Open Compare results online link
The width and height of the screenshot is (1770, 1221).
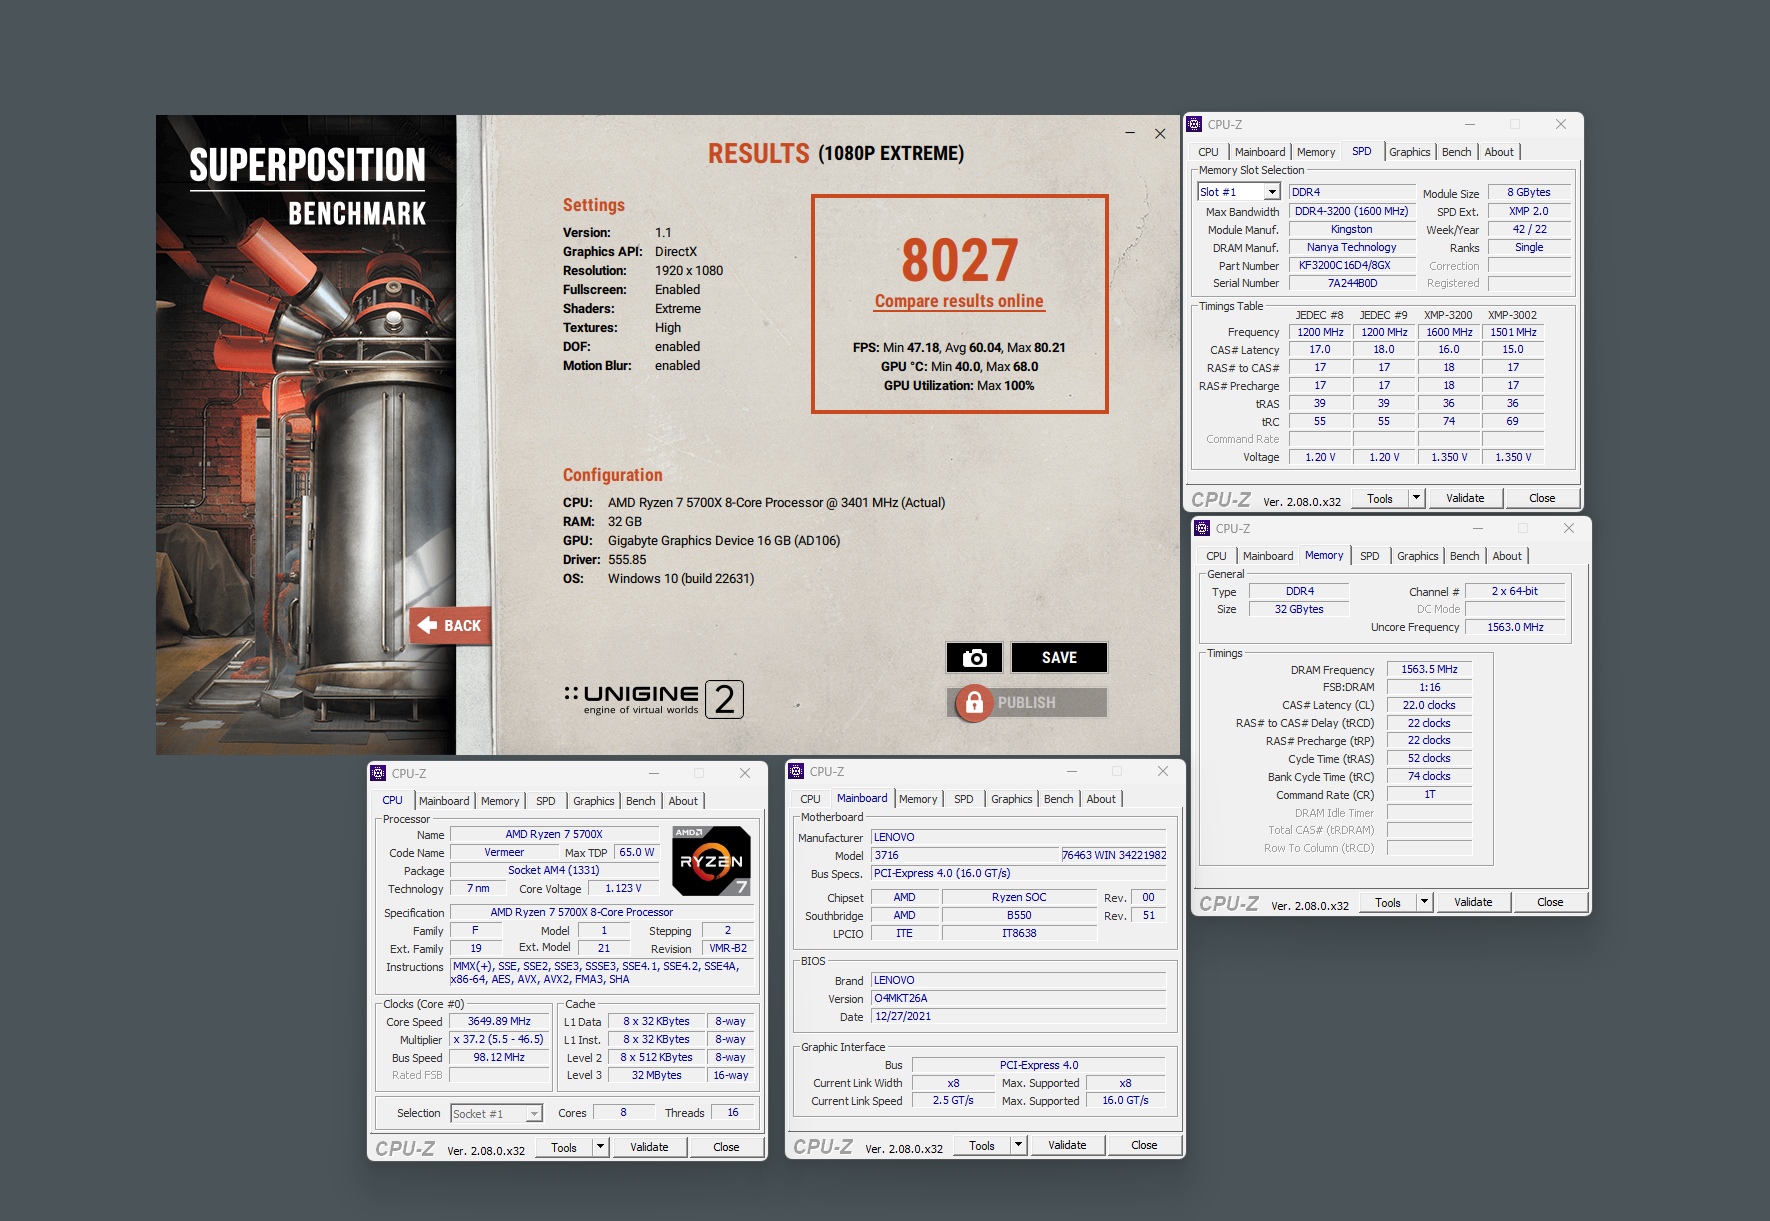[x=959, y=301]
